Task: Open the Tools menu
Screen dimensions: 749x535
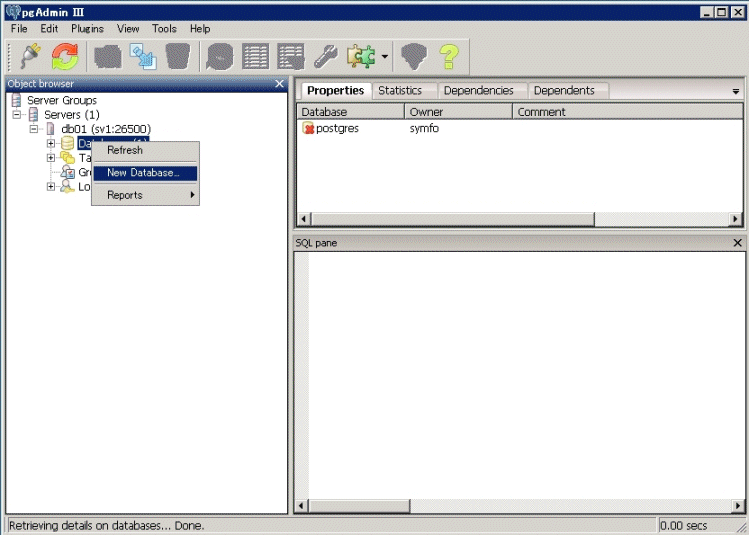Action: tap(164, 29)
